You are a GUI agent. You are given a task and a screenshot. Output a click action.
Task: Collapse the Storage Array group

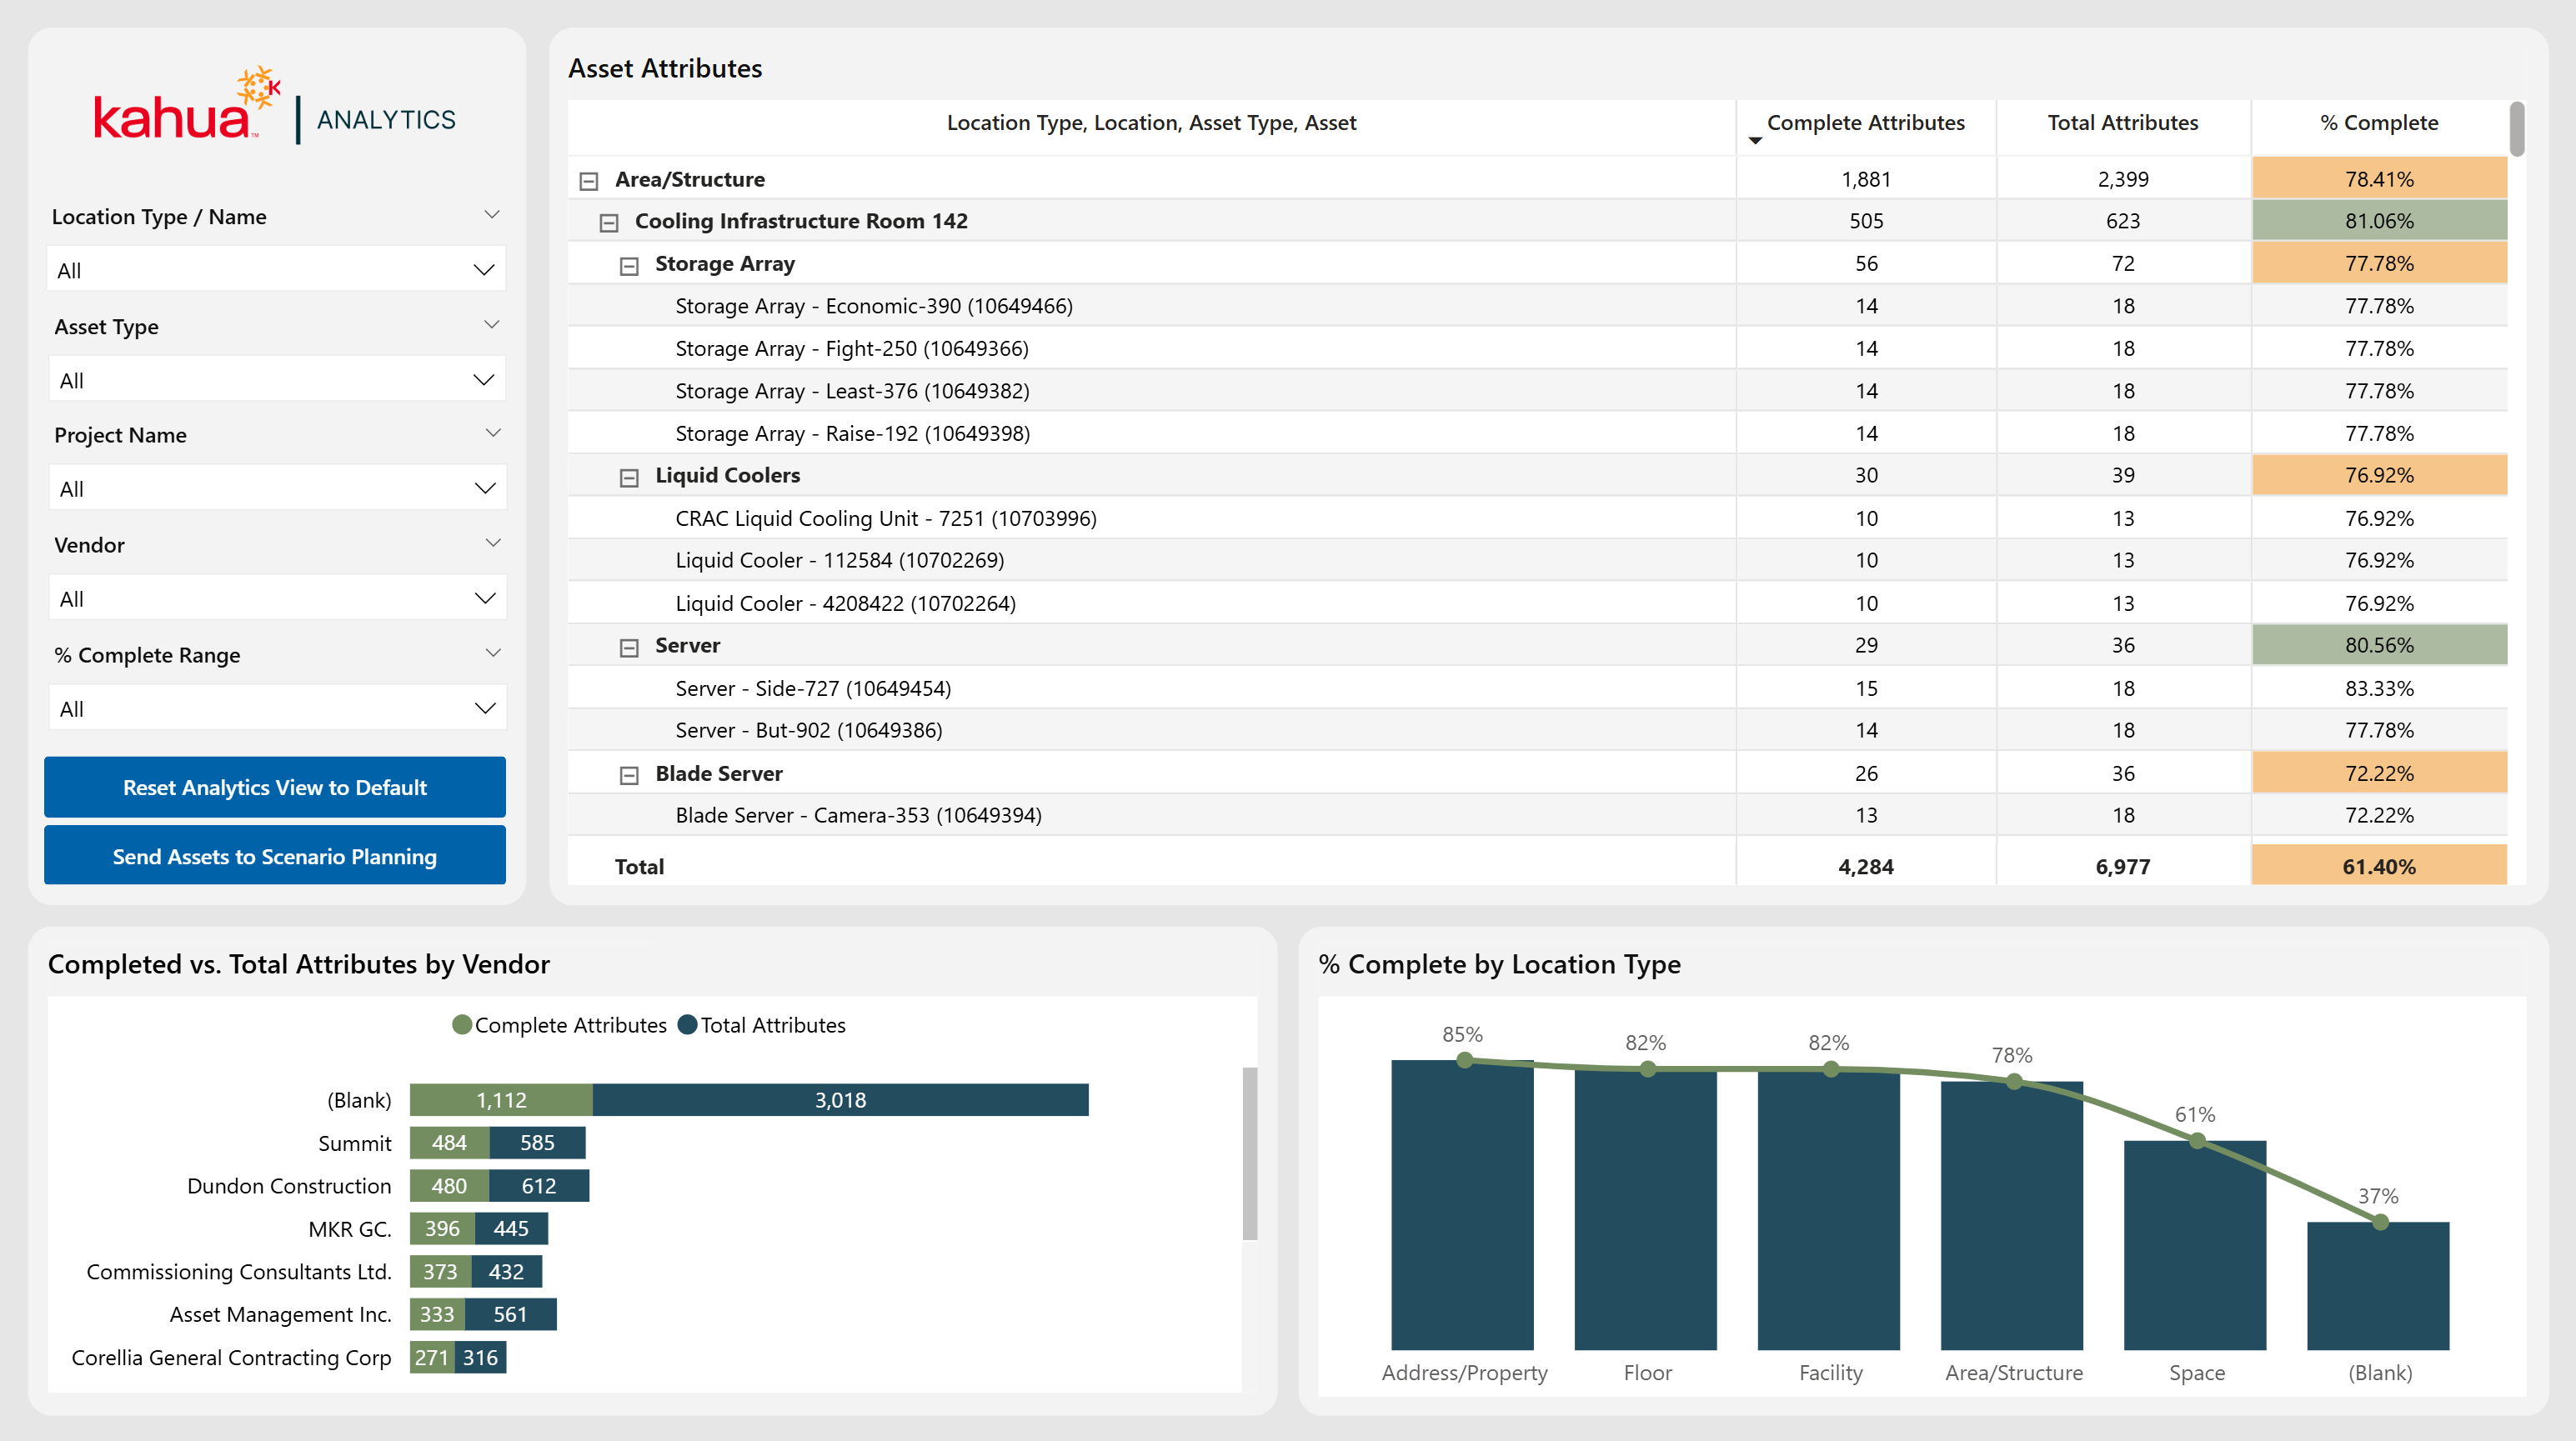pyautogui.click(x=629, y=266)
